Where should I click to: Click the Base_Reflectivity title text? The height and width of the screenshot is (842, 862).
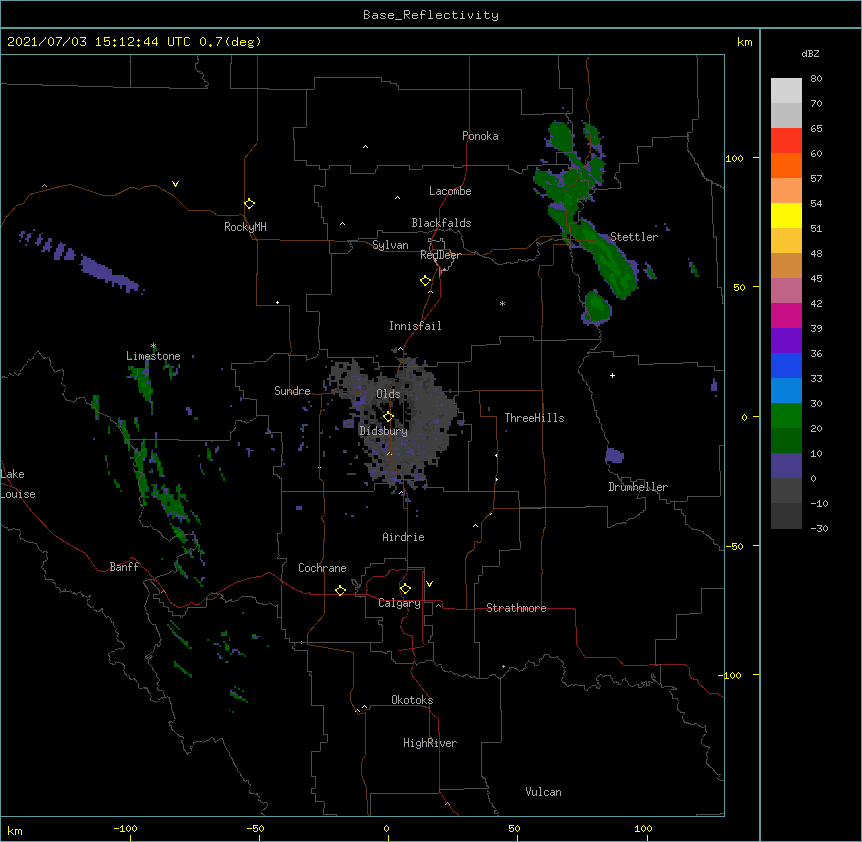click(431, 15)
